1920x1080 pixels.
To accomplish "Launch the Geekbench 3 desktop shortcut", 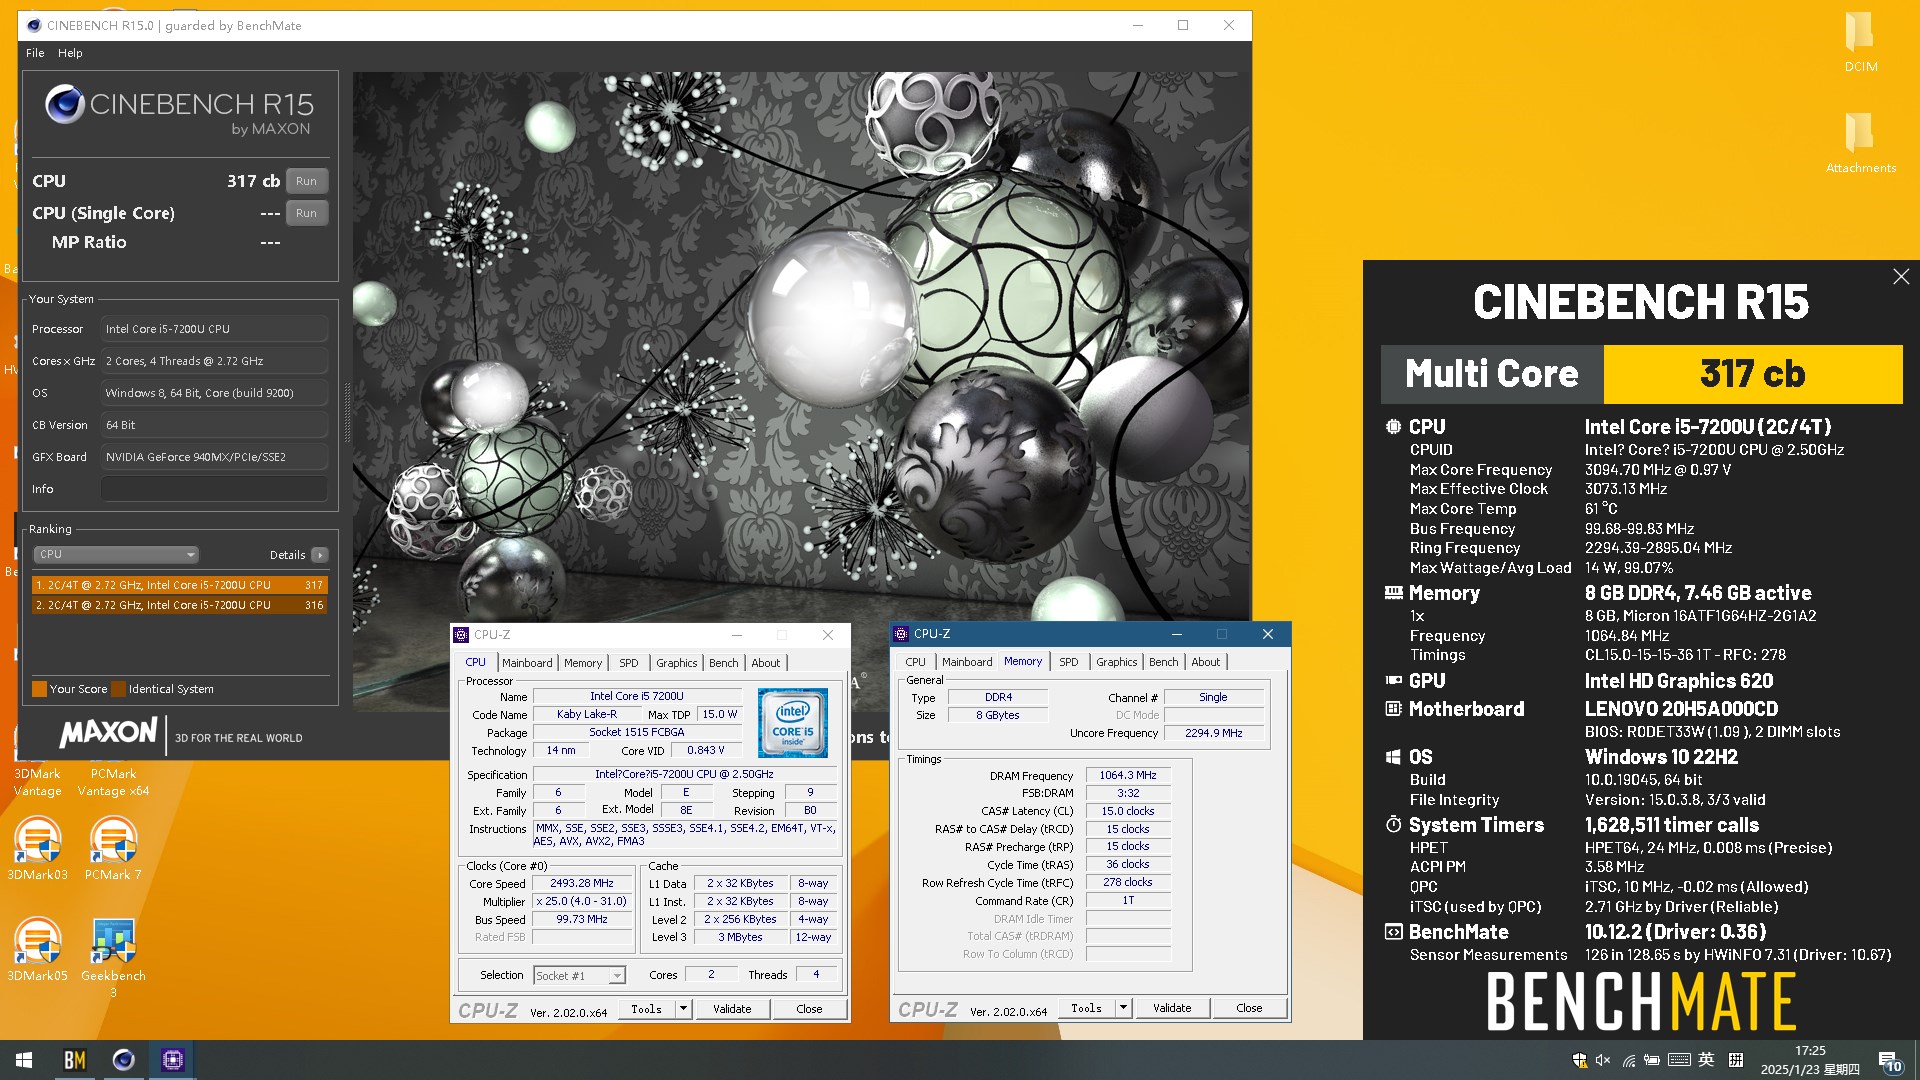I will (x=113, y=957).
